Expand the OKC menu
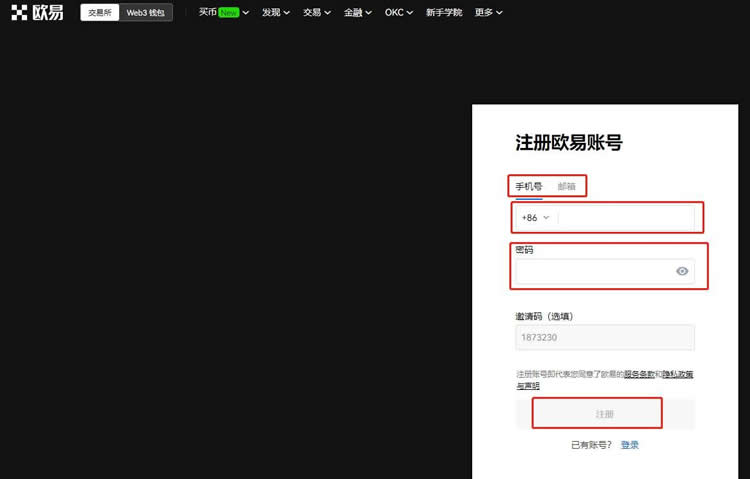Screen dimensions: 750x479 [399, 13]
